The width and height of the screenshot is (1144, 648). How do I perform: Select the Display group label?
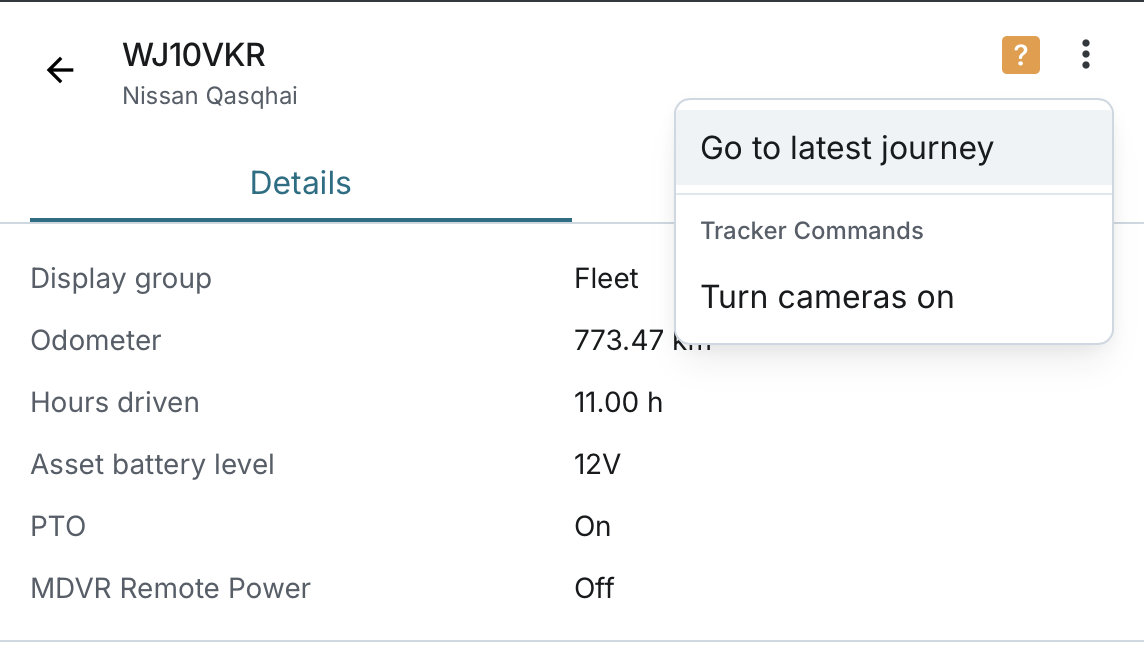point(121,278)
